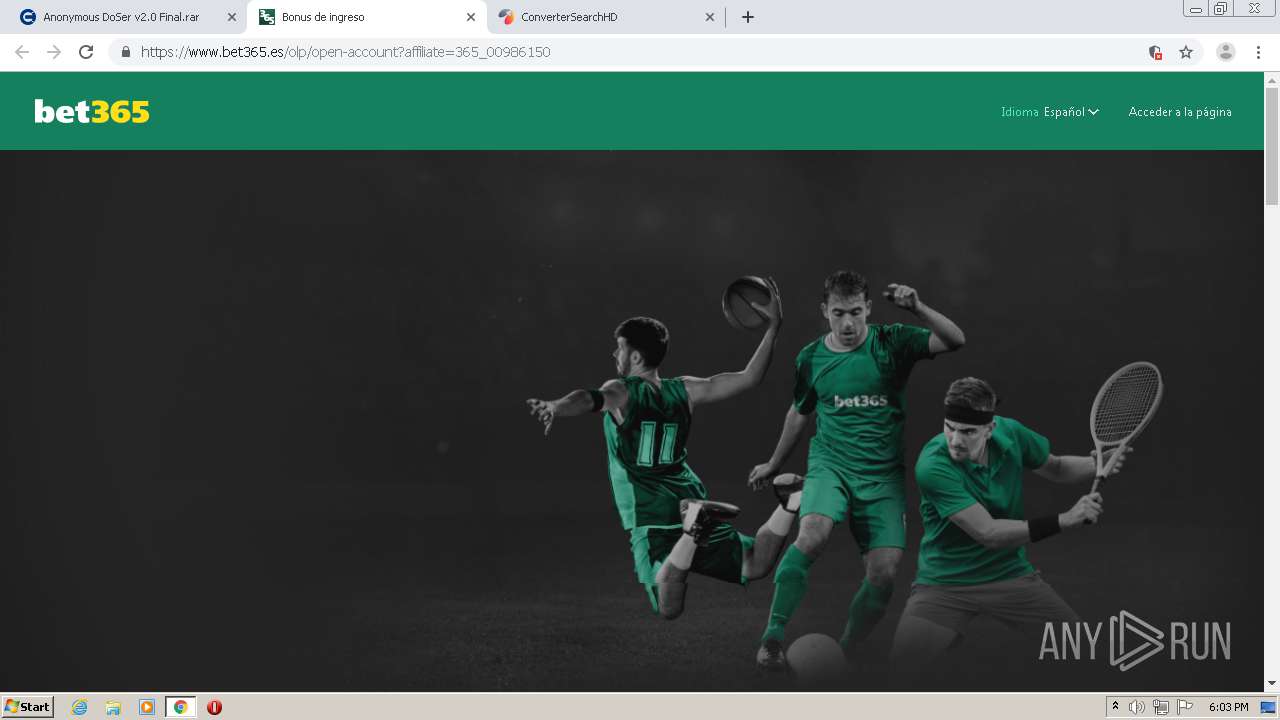Minimize the Chrome window
Image resolution: width=1280 pixels, height=720 pixels.
coord(1196,9)
